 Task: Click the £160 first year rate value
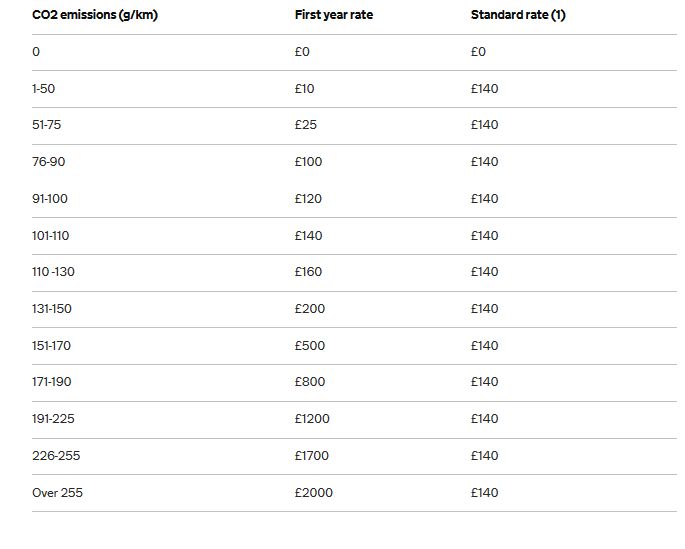click(308, 272)
